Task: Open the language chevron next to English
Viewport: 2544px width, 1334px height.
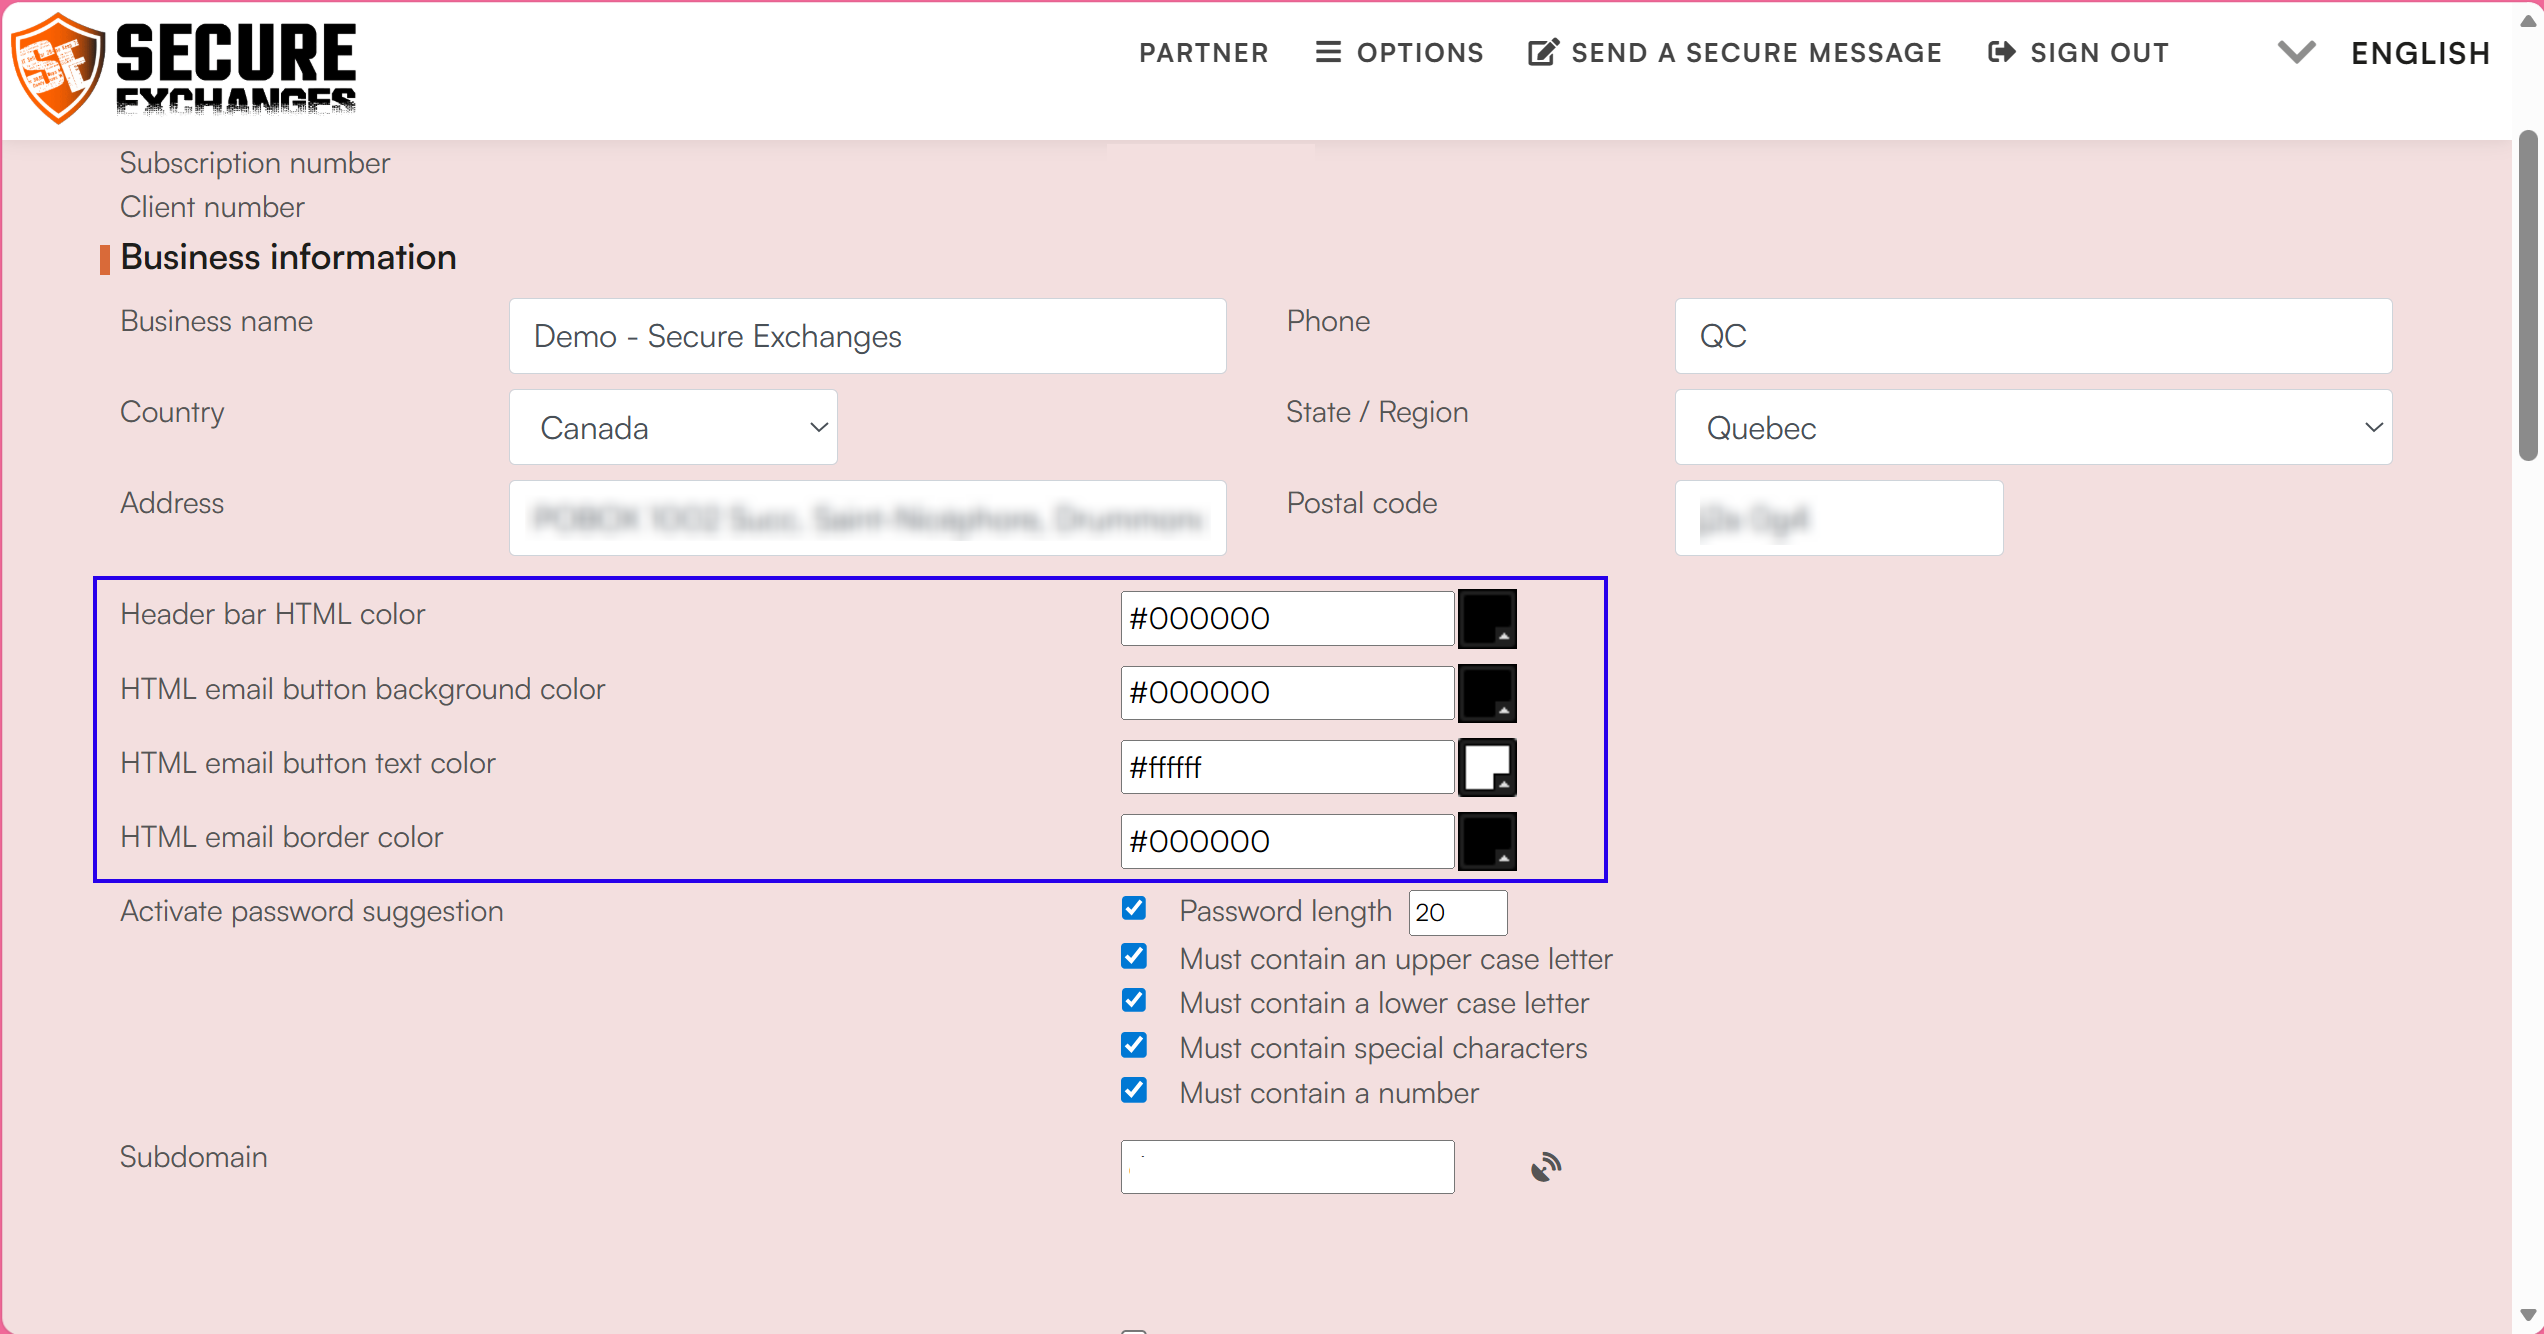Action: tap(2296, 52)
